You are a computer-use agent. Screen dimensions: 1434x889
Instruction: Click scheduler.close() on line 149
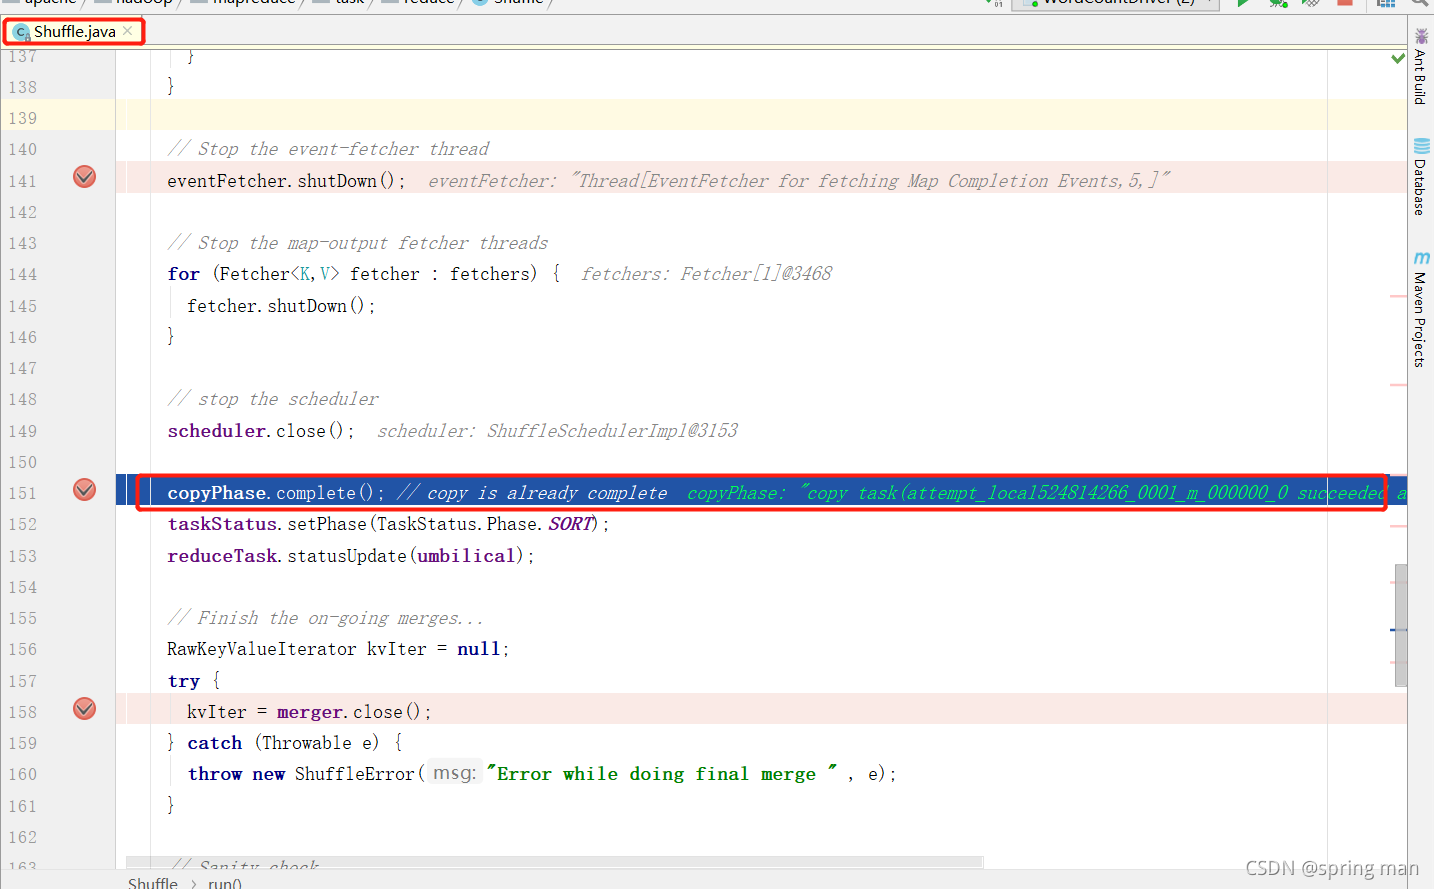(260, 431)
